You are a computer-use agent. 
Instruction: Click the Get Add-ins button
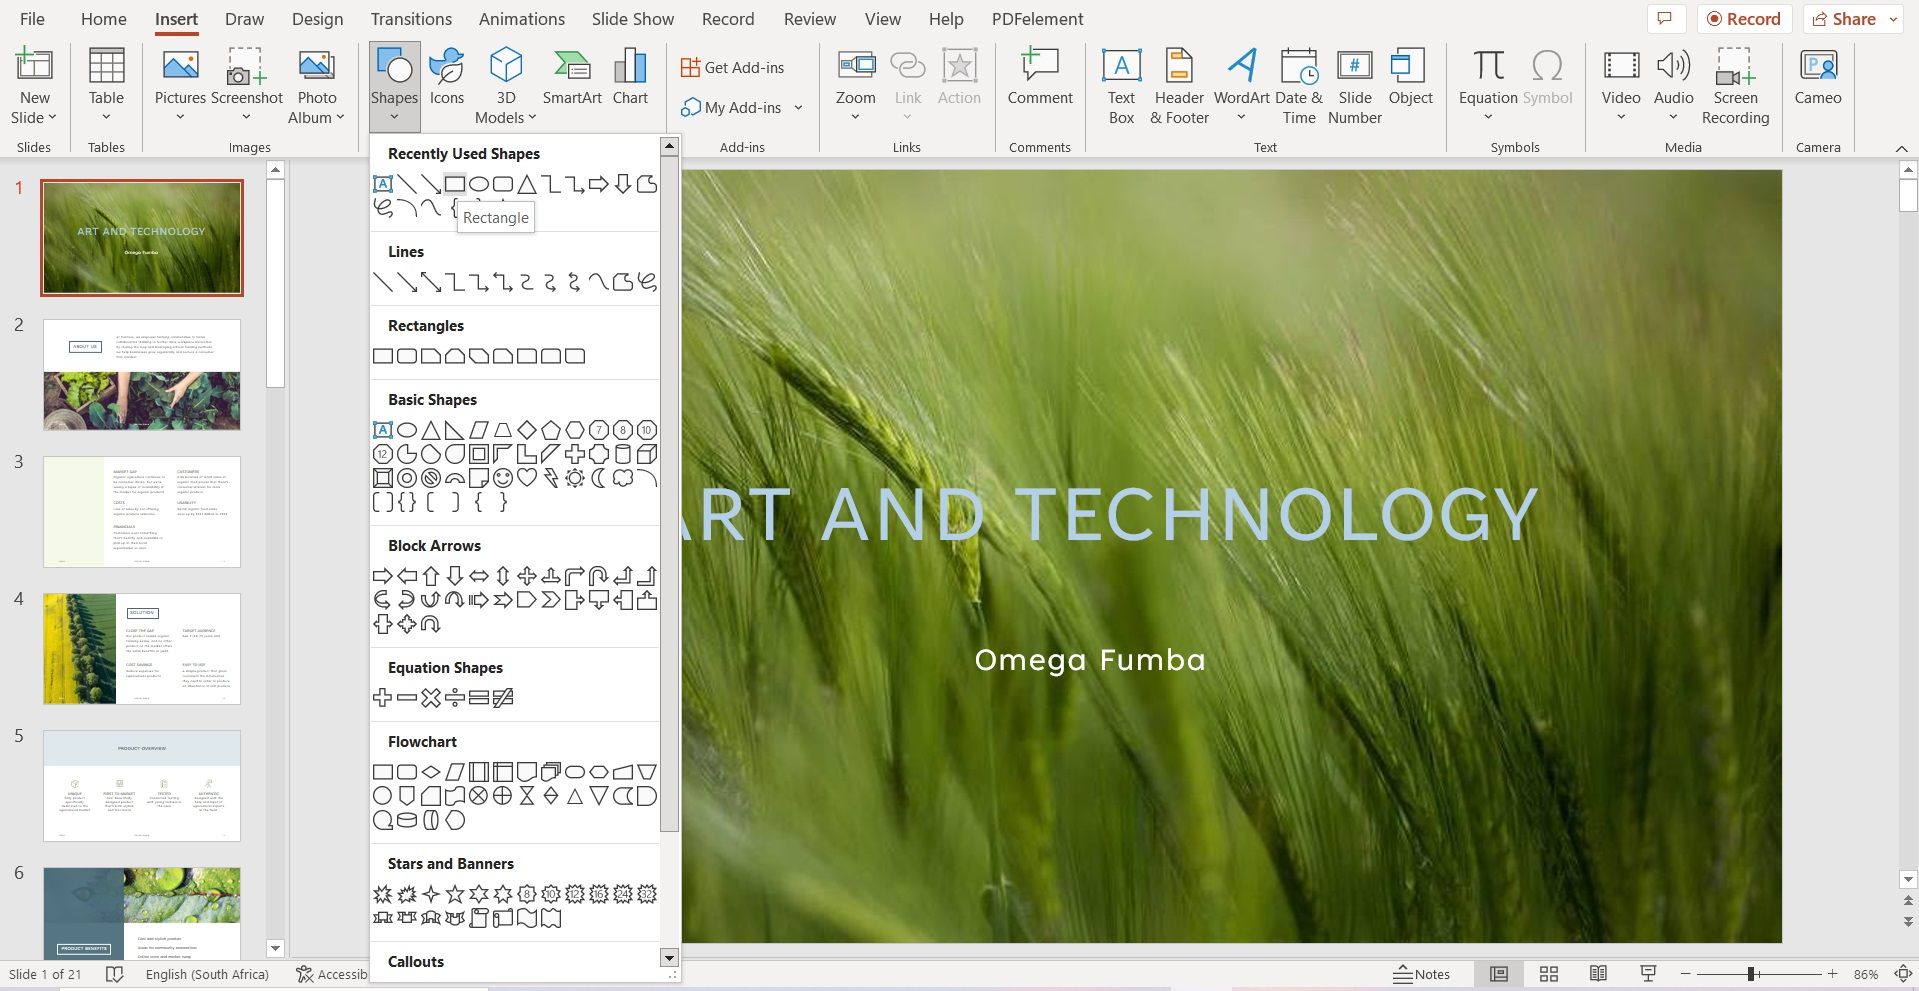click(x=733, y=67)
